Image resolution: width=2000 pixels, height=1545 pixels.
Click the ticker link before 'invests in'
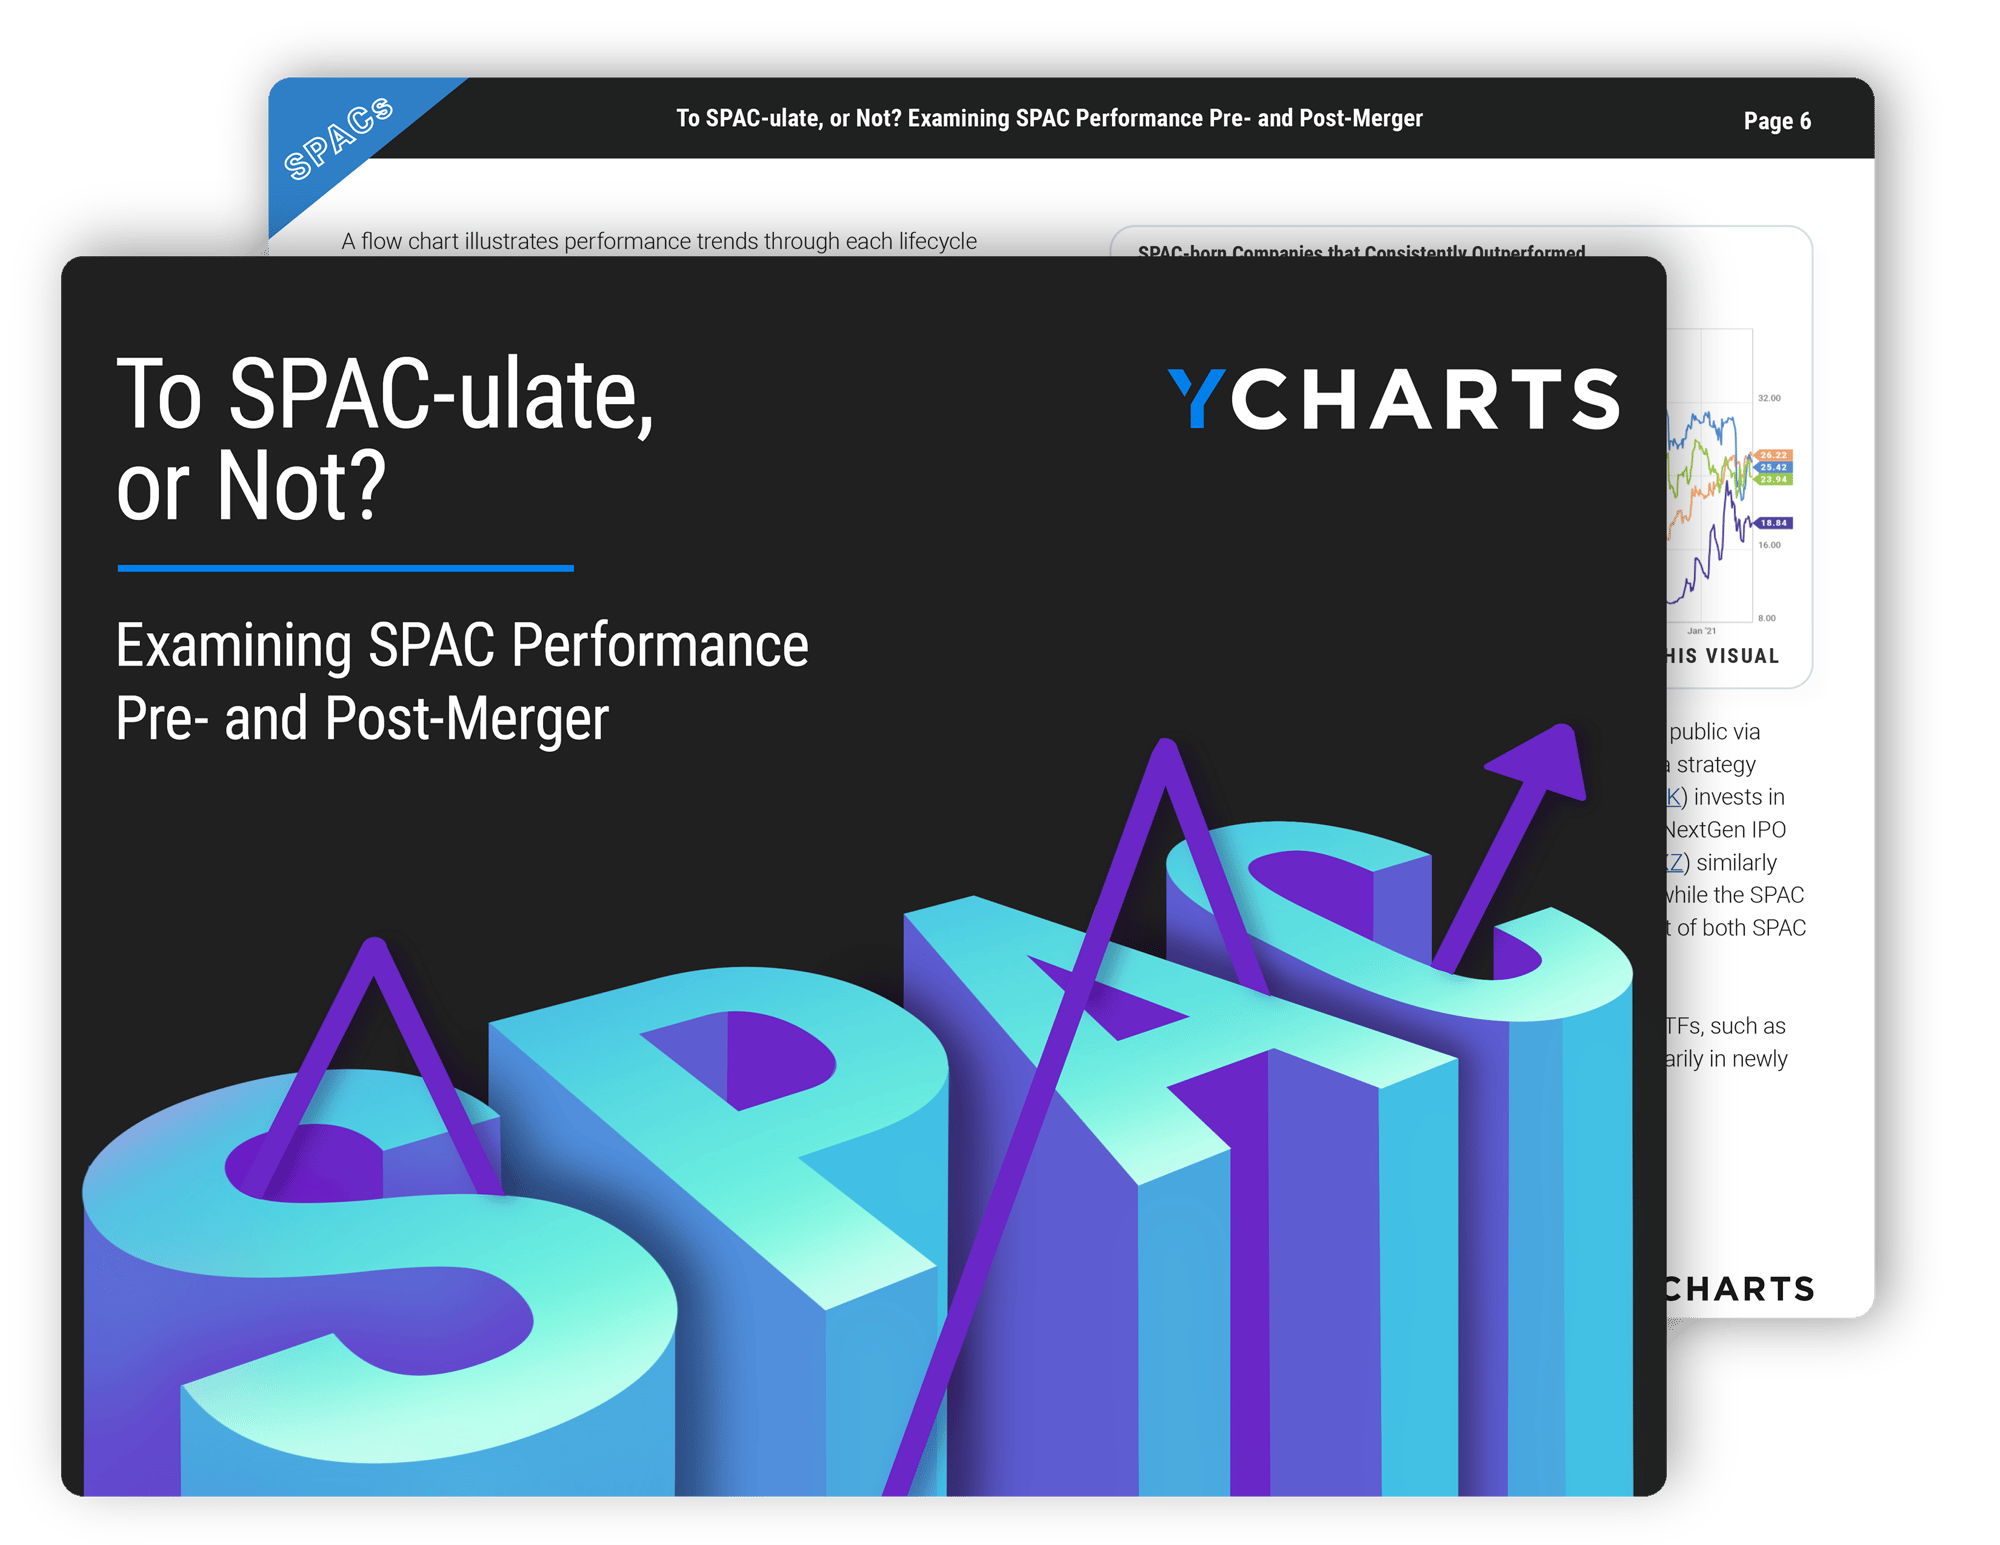1673,797
